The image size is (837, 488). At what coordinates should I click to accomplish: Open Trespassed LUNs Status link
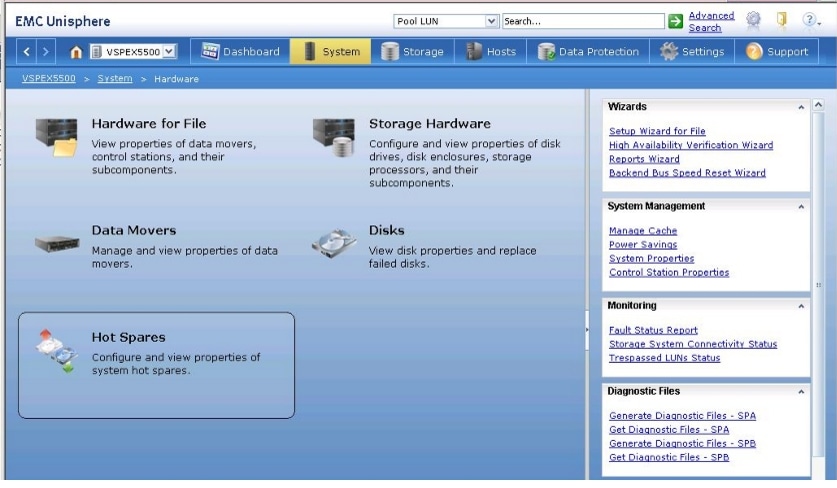[x=664, y=358]
